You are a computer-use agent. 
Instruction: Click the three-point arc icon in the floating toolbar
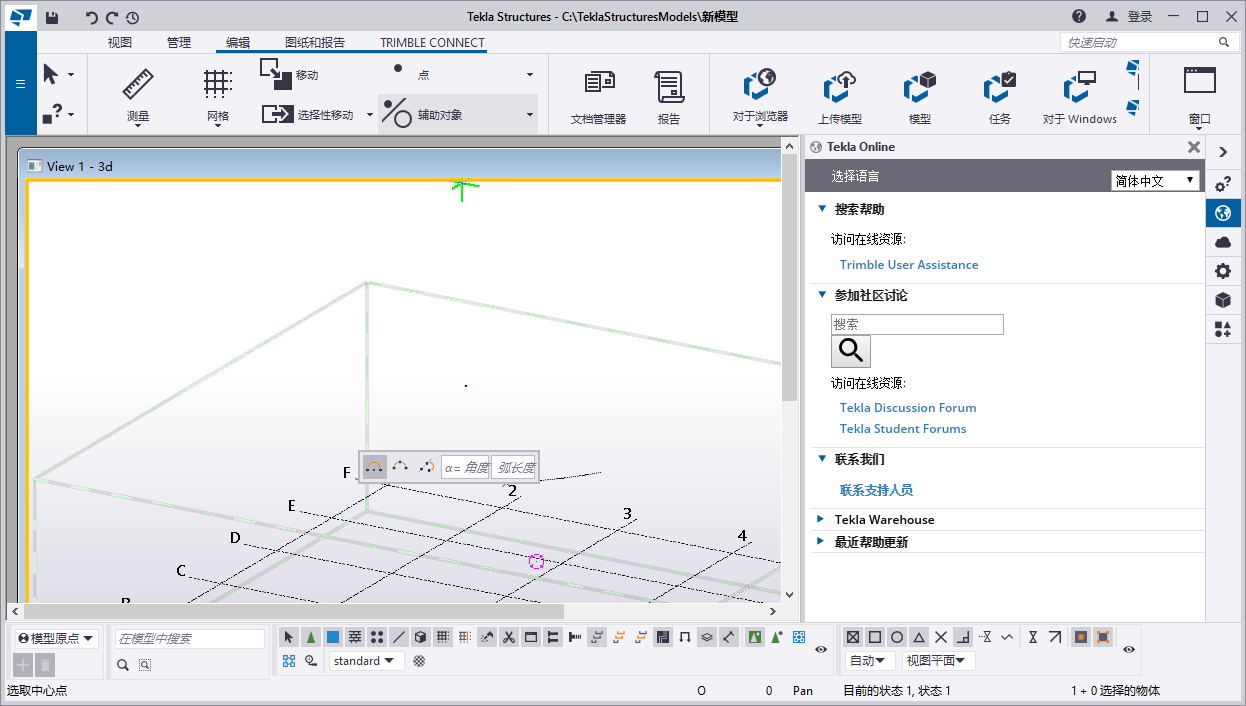click(401, 467)
